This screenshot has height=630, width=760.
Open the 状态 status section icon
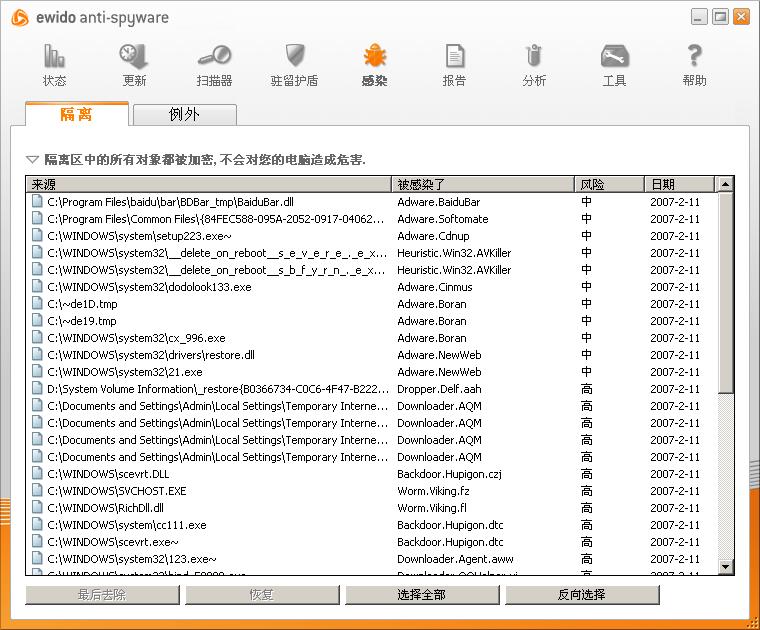pyautogui.click(x=54, y=56)
